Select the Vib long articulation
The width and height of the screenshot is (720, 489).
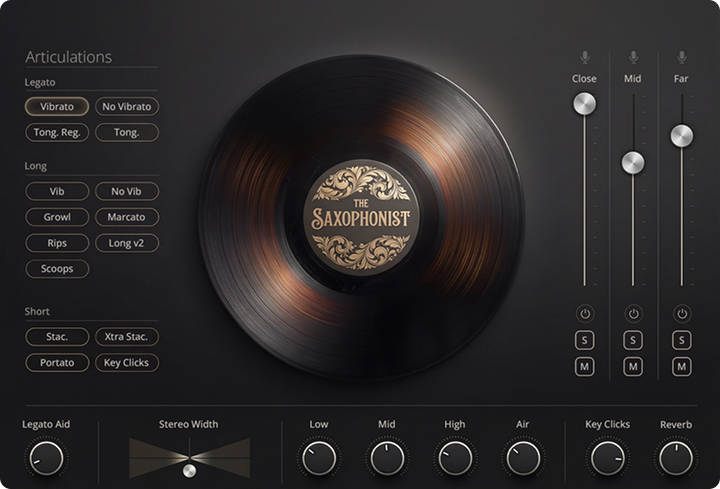tap(57, 191)
